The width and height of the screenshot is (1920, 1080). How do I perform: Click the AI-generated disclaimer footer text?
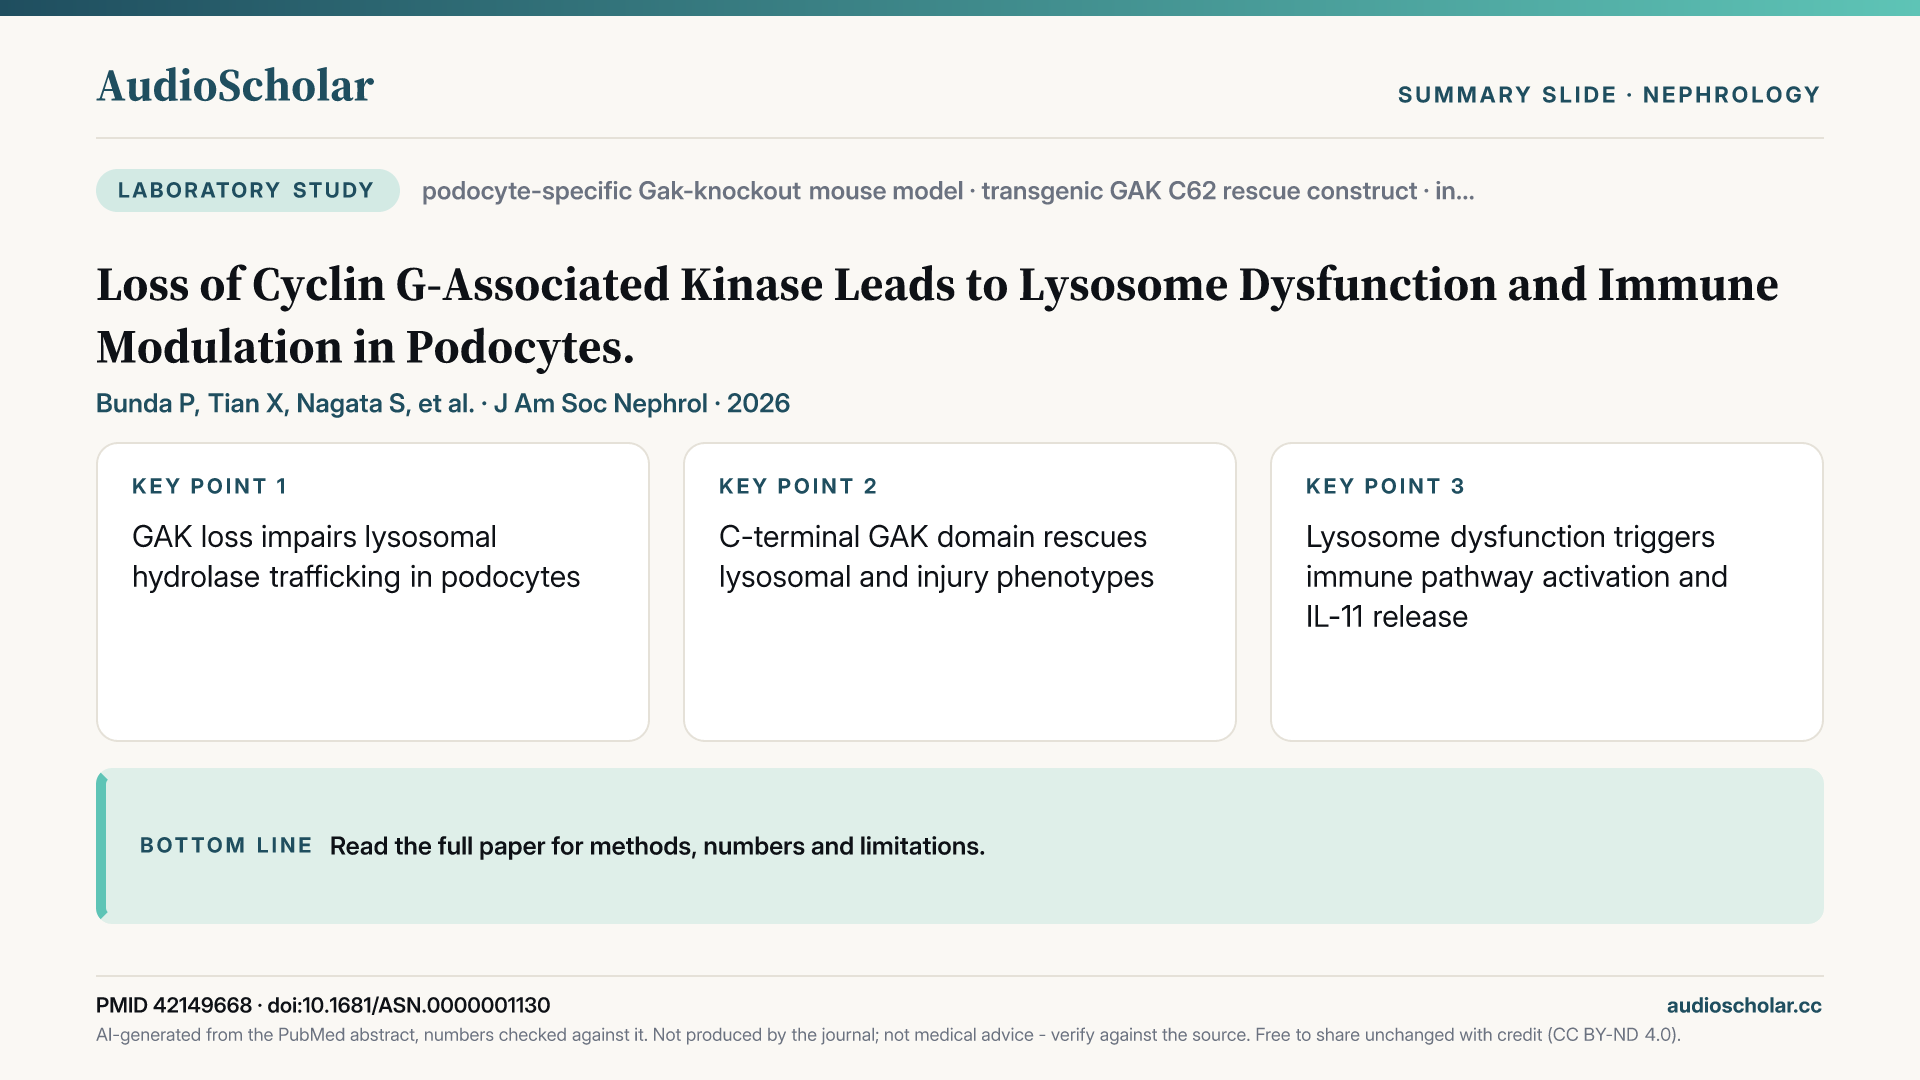888,1035
